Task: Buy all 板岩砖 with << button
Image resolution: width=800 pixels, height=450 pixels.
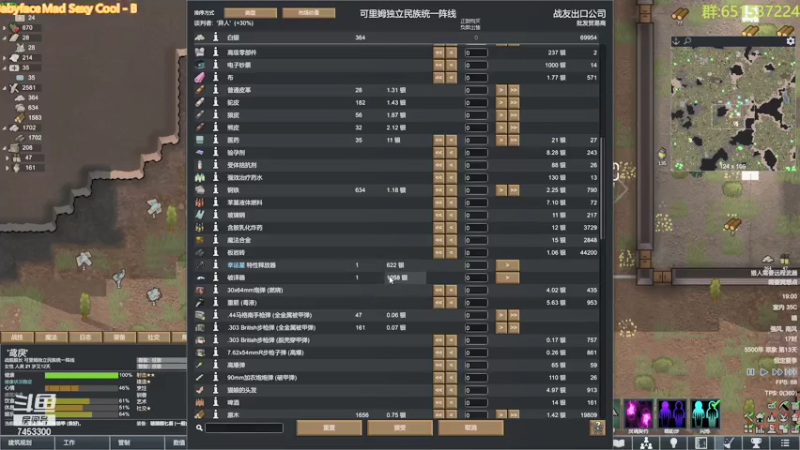Action: click(439, 252)
